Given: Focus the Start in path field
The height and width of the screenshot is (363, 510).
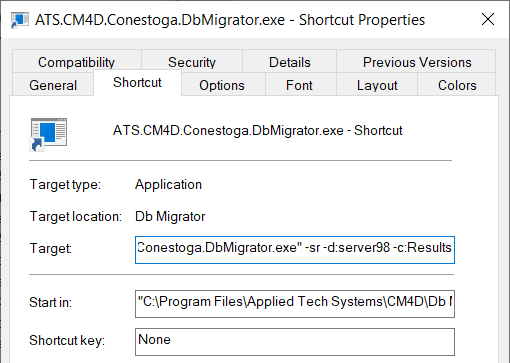Looking at the screenshot, I should point(295,304).
